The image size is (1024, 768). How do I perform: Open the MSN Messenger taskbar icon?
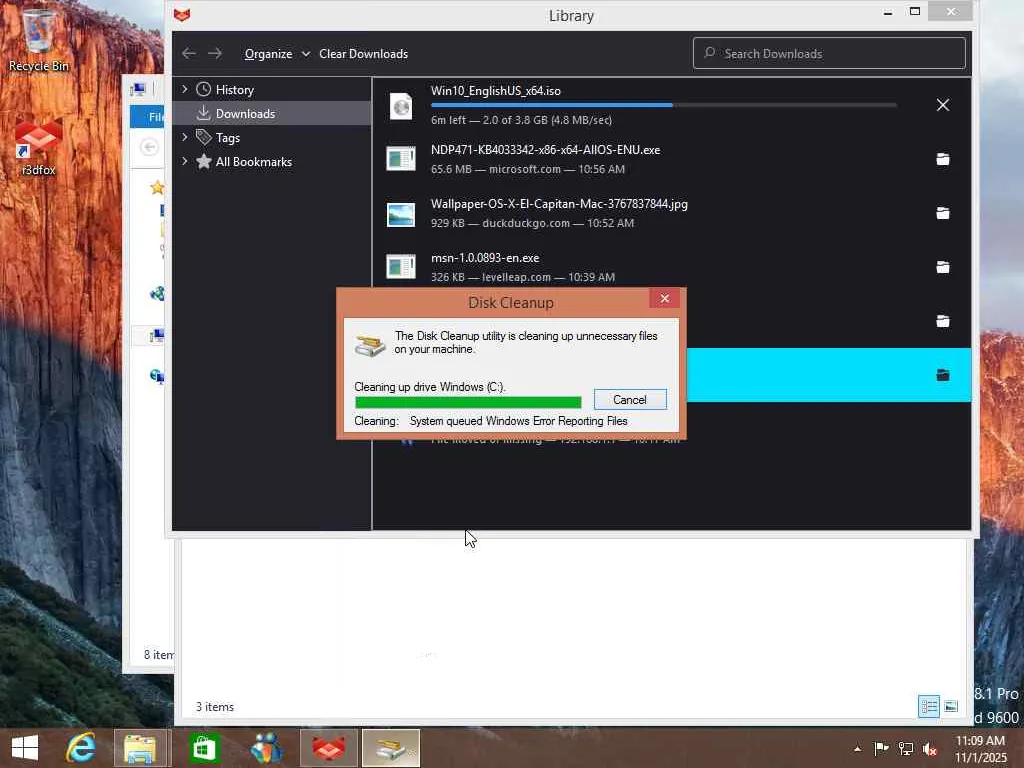pos(266,748)
